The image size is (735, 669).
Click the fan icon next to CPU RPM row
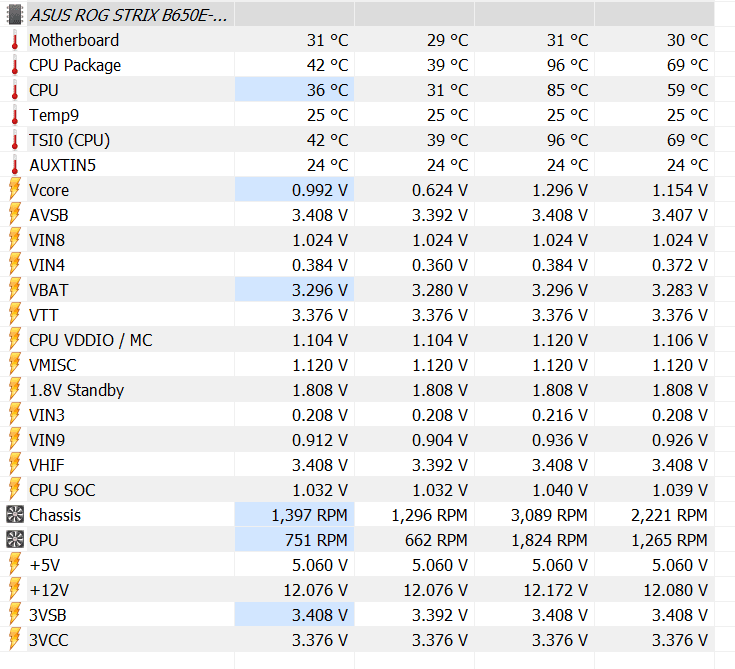pos(15,540)
